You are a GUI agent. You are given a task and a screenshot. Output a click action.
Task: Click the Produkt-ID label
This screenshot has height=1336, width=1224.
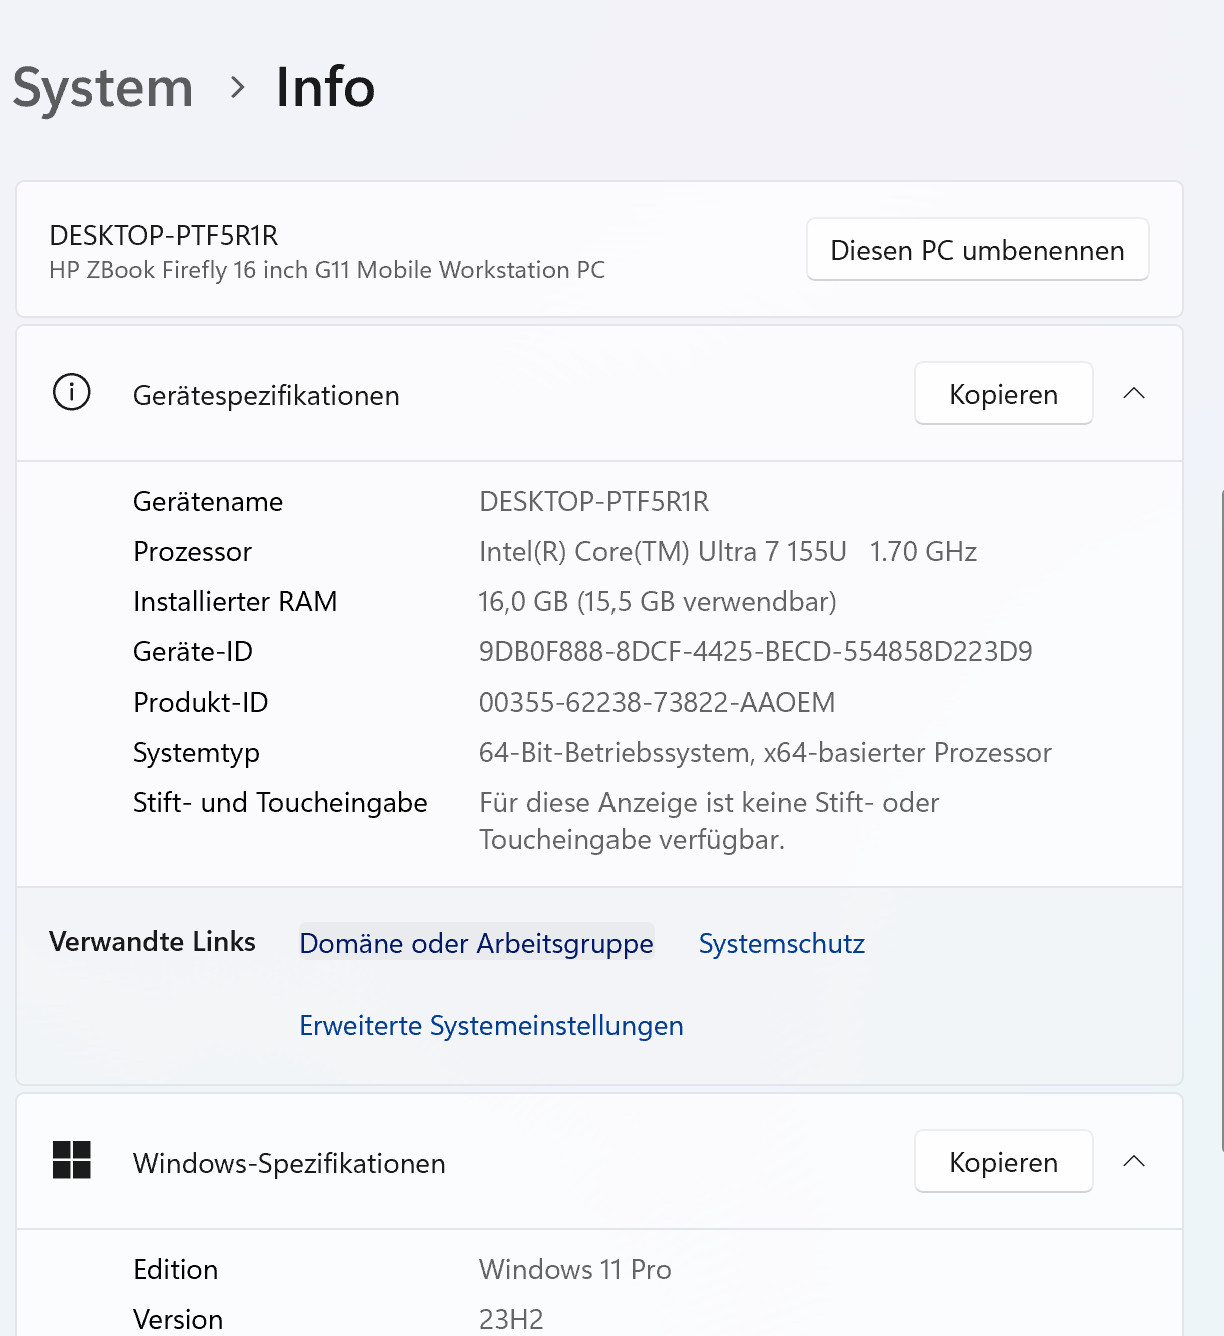(x=201, y=702)
